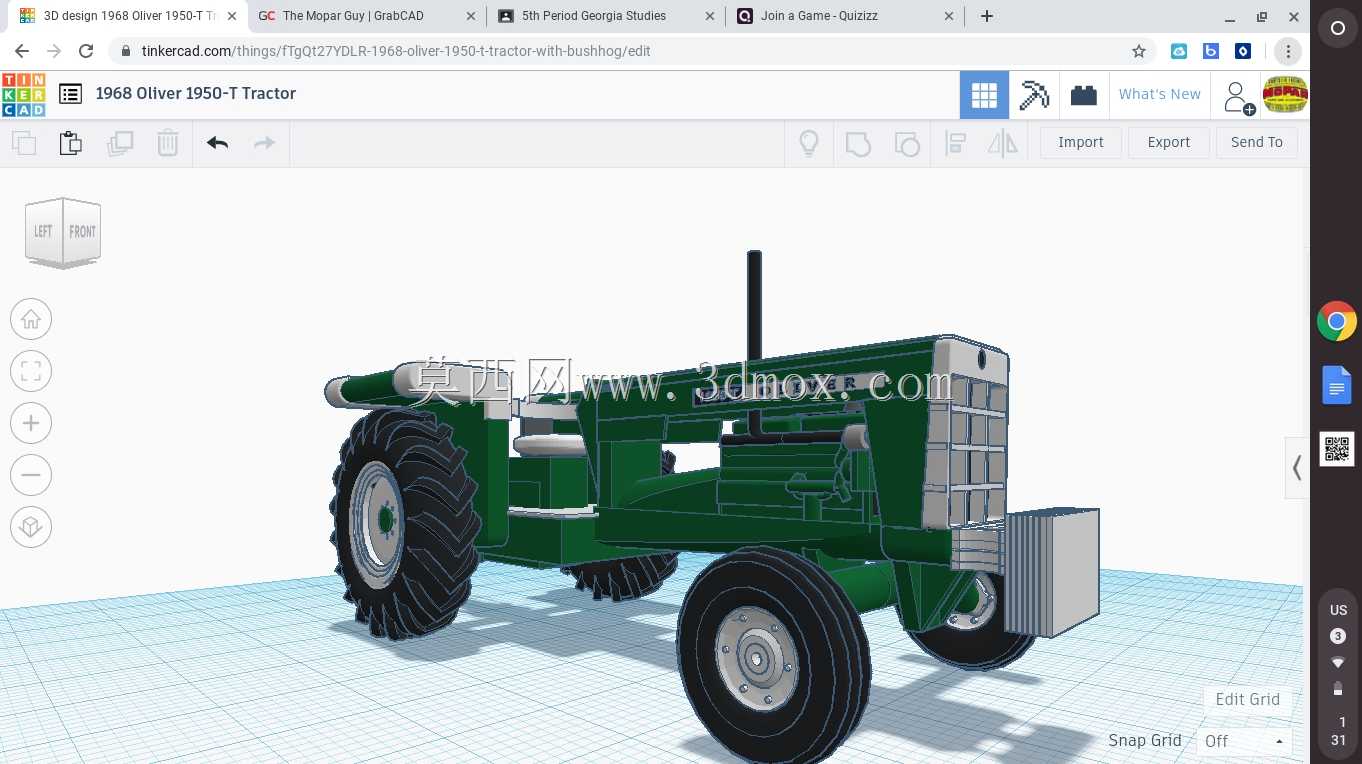The height and width of the screenshot is (764, 1362).
Task: Close the GrabCAD tab
Action: (471, 16)
